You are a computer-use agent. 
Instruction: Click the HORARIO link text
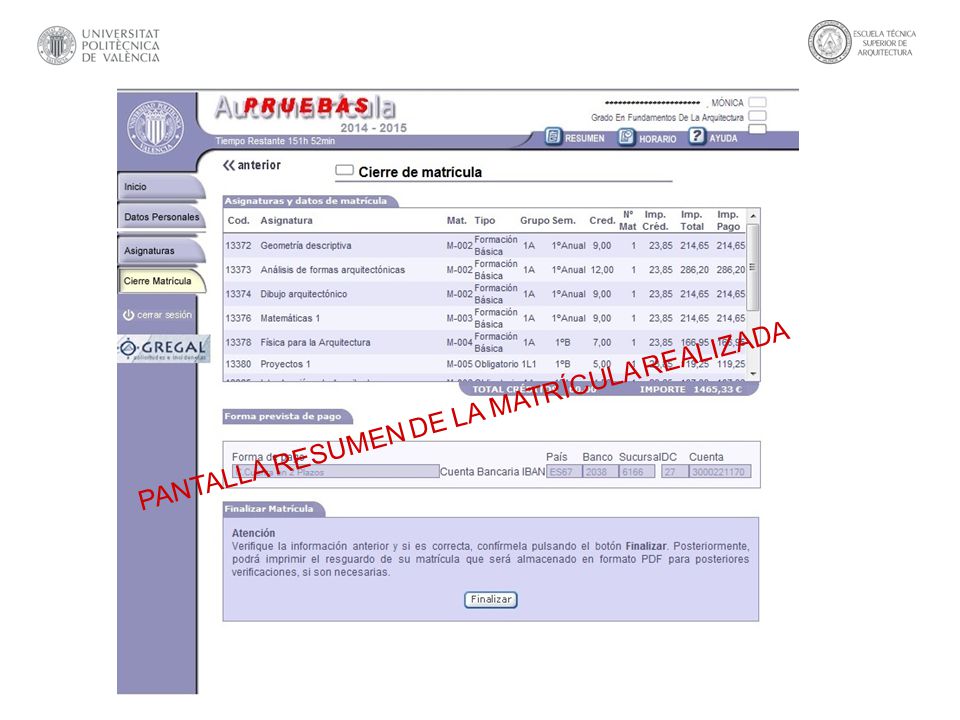658,139
